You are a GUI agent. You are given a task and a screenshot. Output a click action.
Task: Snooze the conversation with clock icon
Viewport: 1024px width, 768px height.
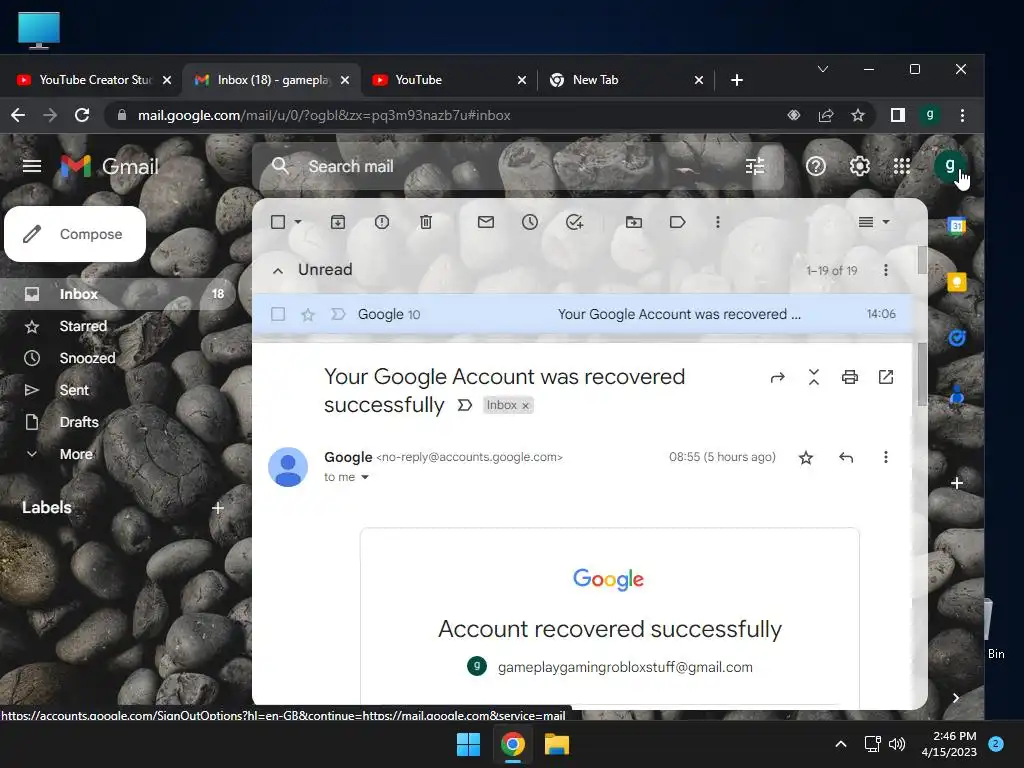(530, 222)
